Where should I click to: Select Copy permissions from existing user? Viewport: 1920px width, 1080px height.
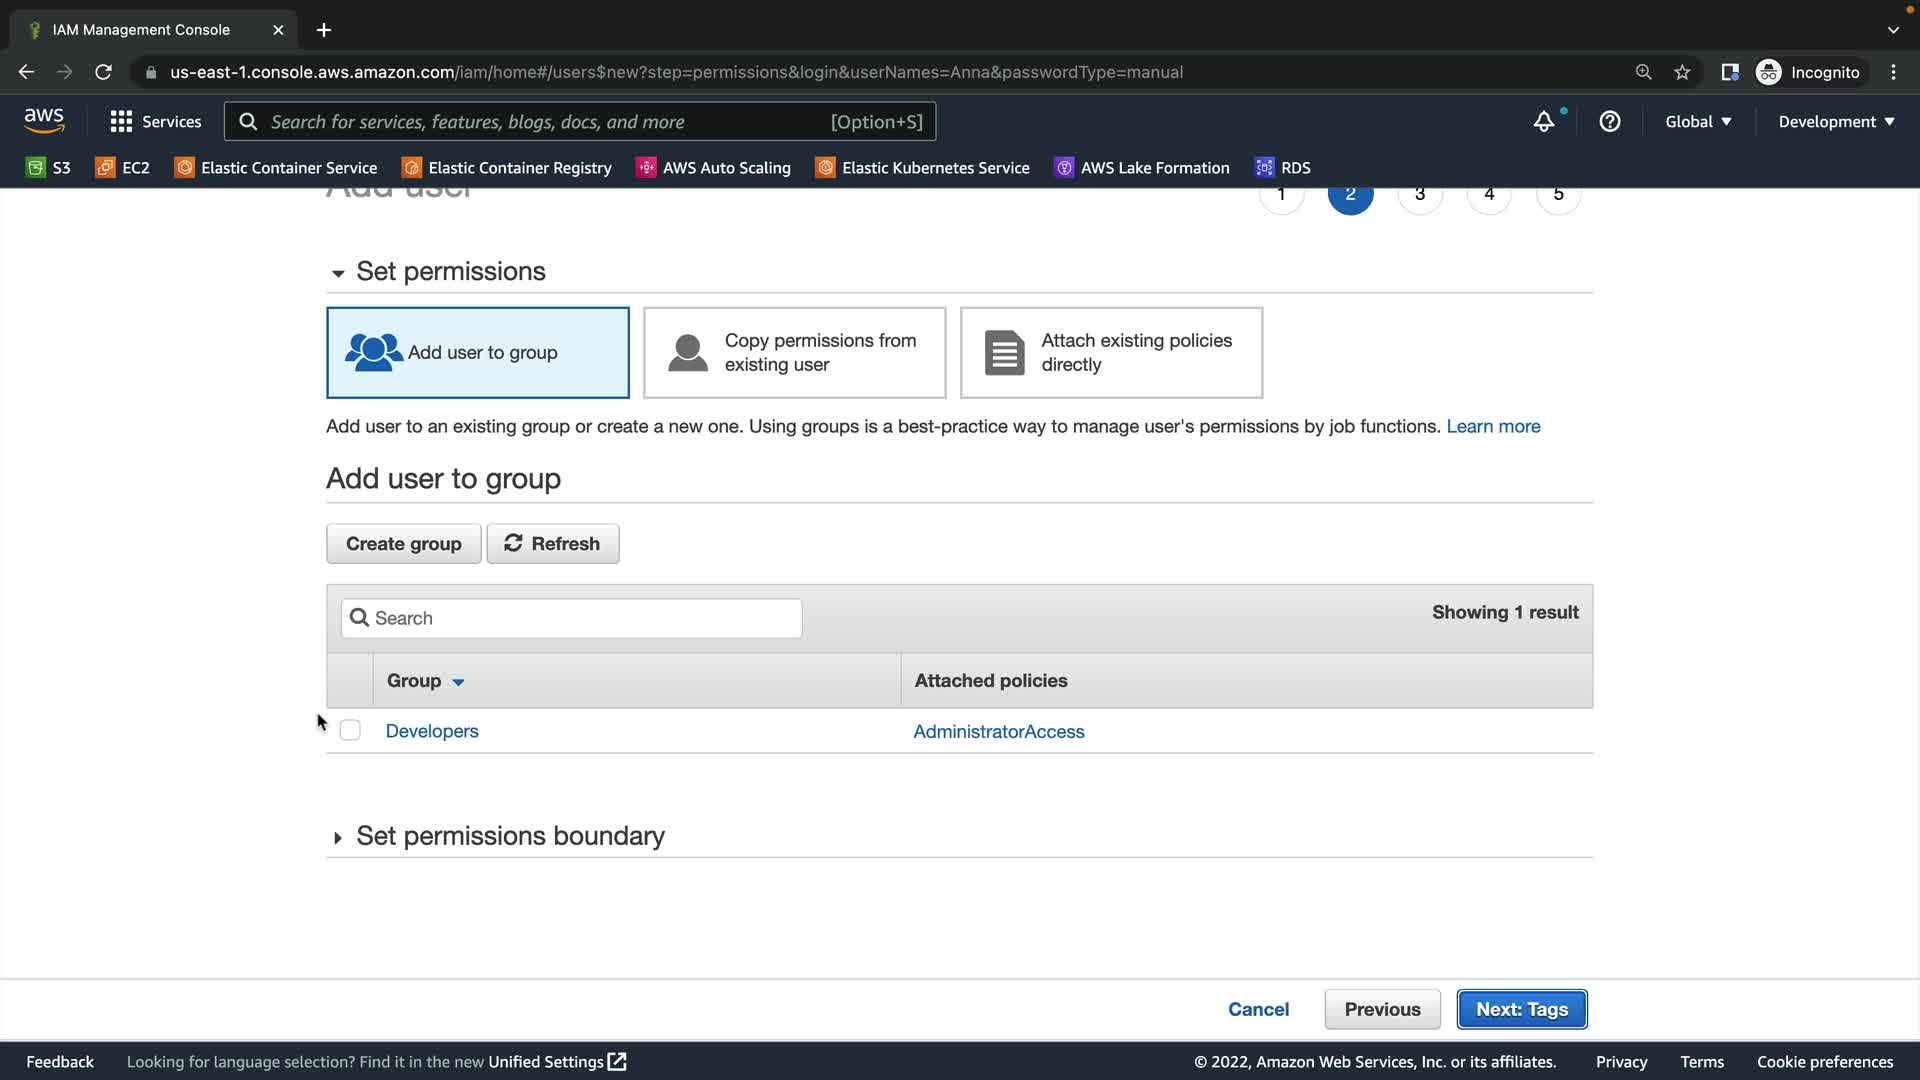[794, 353]
